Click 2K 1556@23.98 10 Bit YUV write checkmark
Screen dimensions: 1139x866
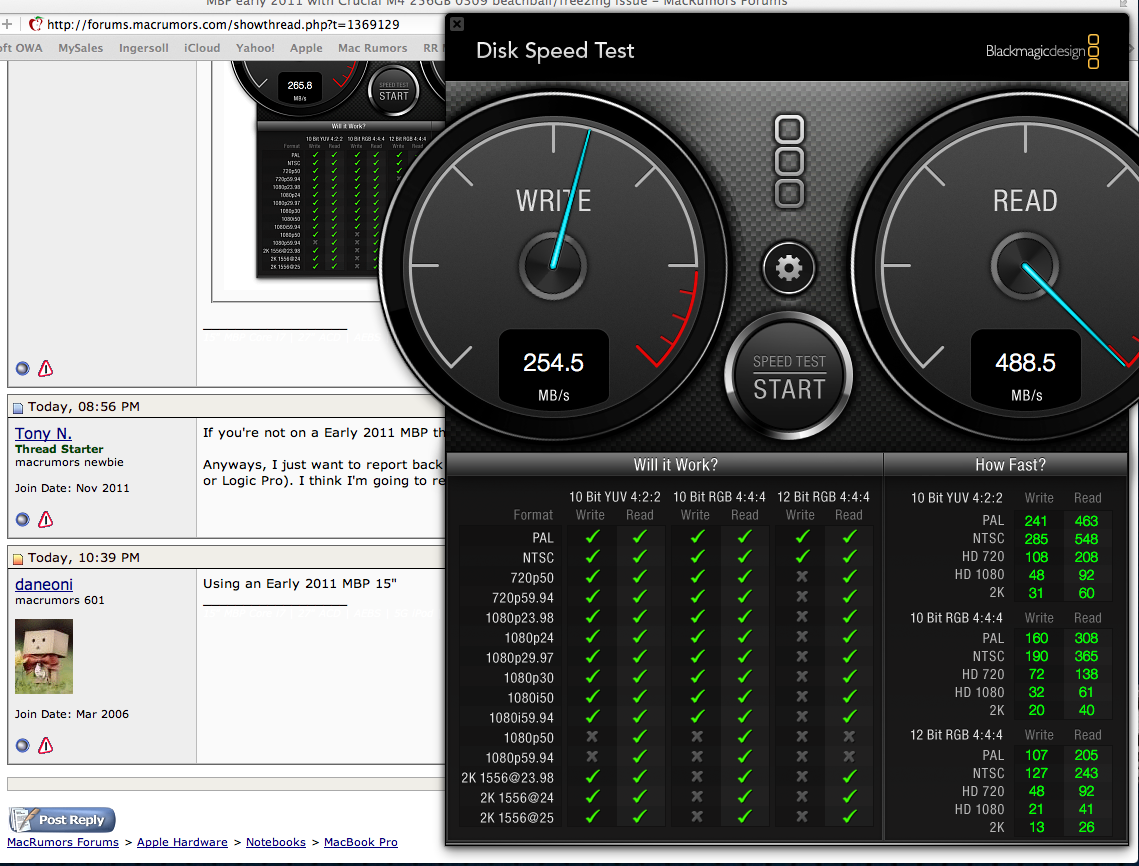[592, 777]
